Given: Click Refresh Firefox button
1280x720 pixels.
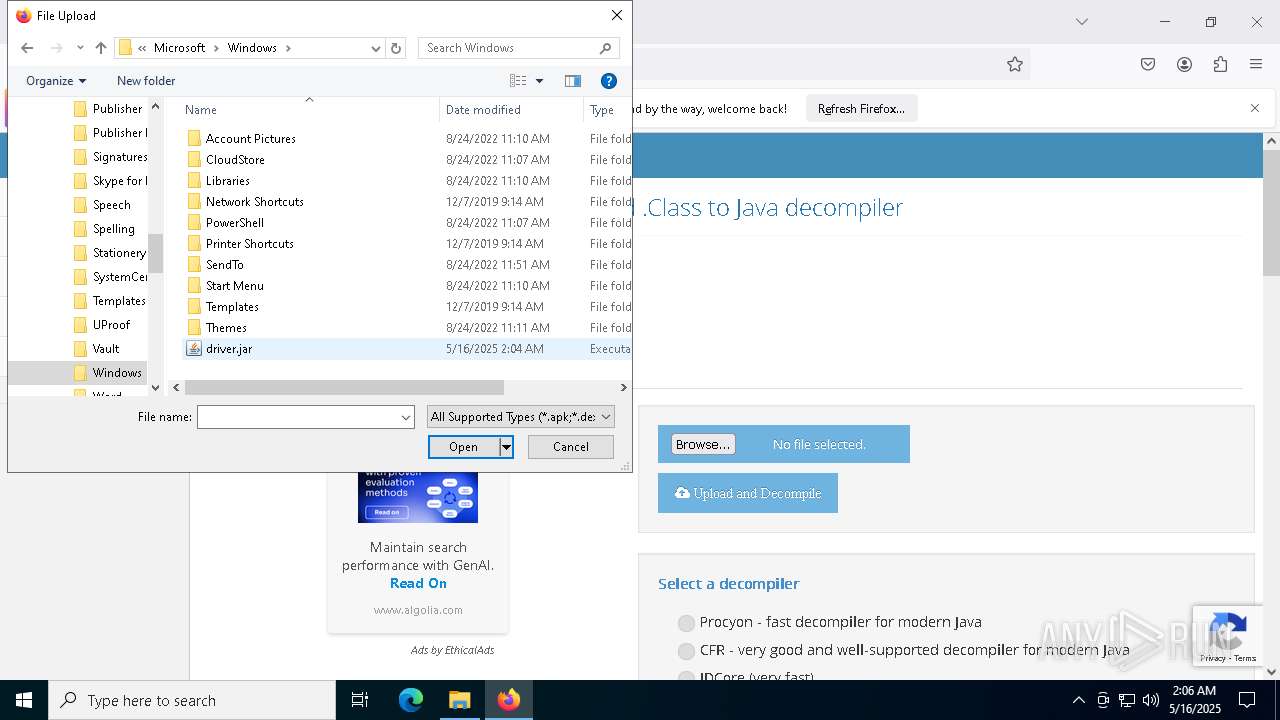Looking at the screenshot, I should [x=861, y=109].
